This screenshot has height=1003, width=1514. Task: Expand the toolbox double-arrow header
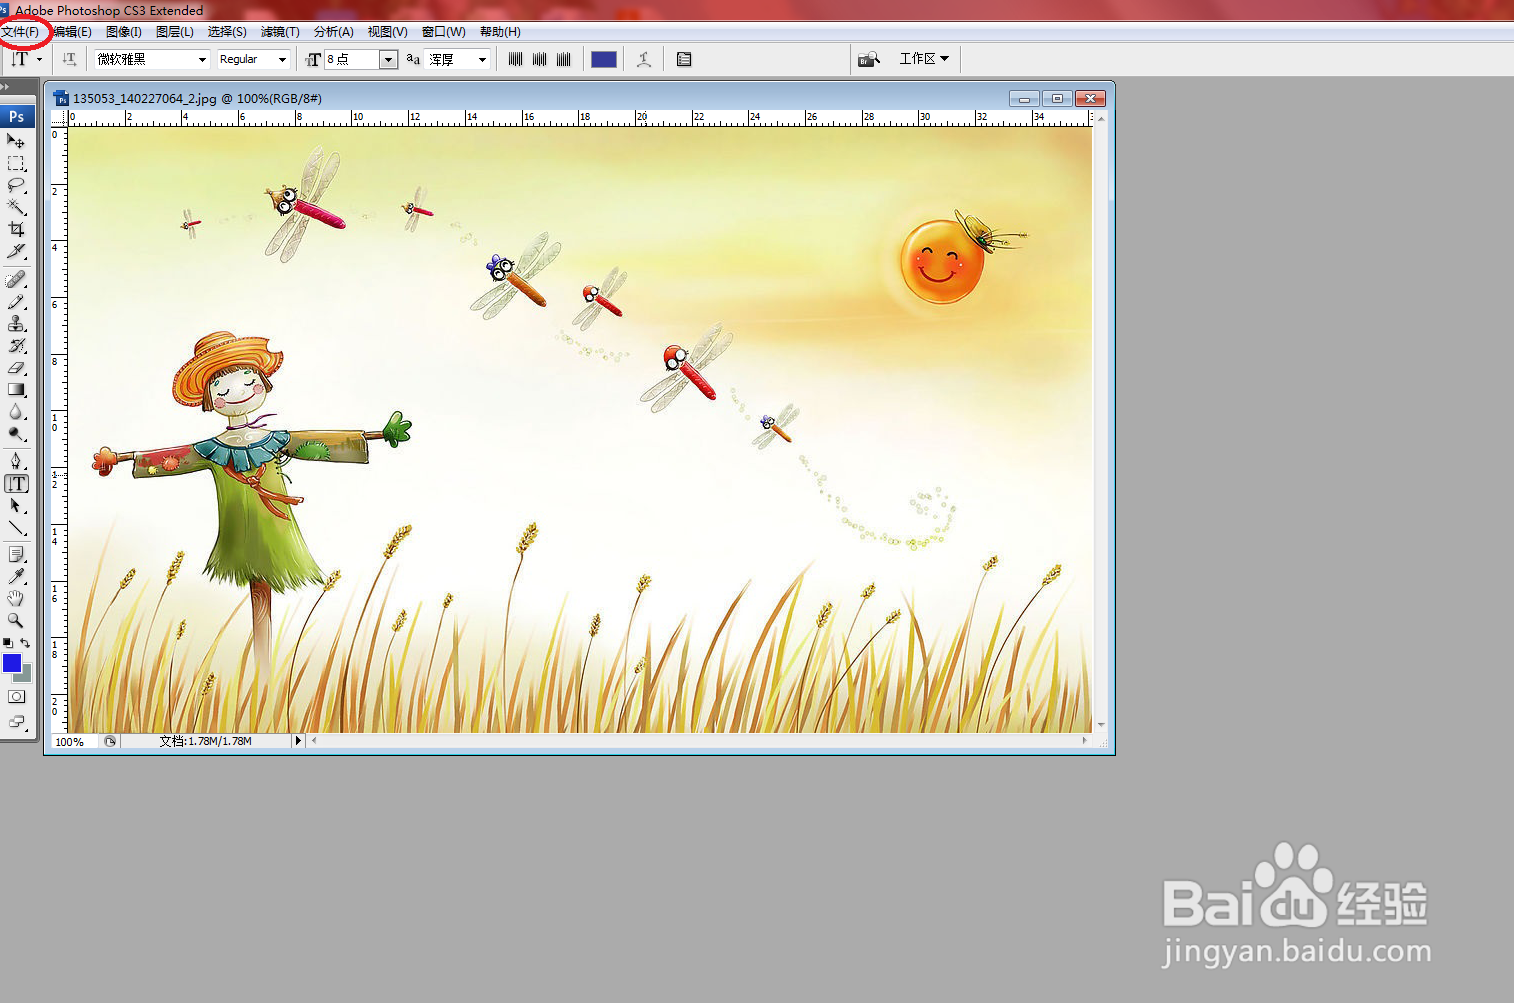coord(6,87)
